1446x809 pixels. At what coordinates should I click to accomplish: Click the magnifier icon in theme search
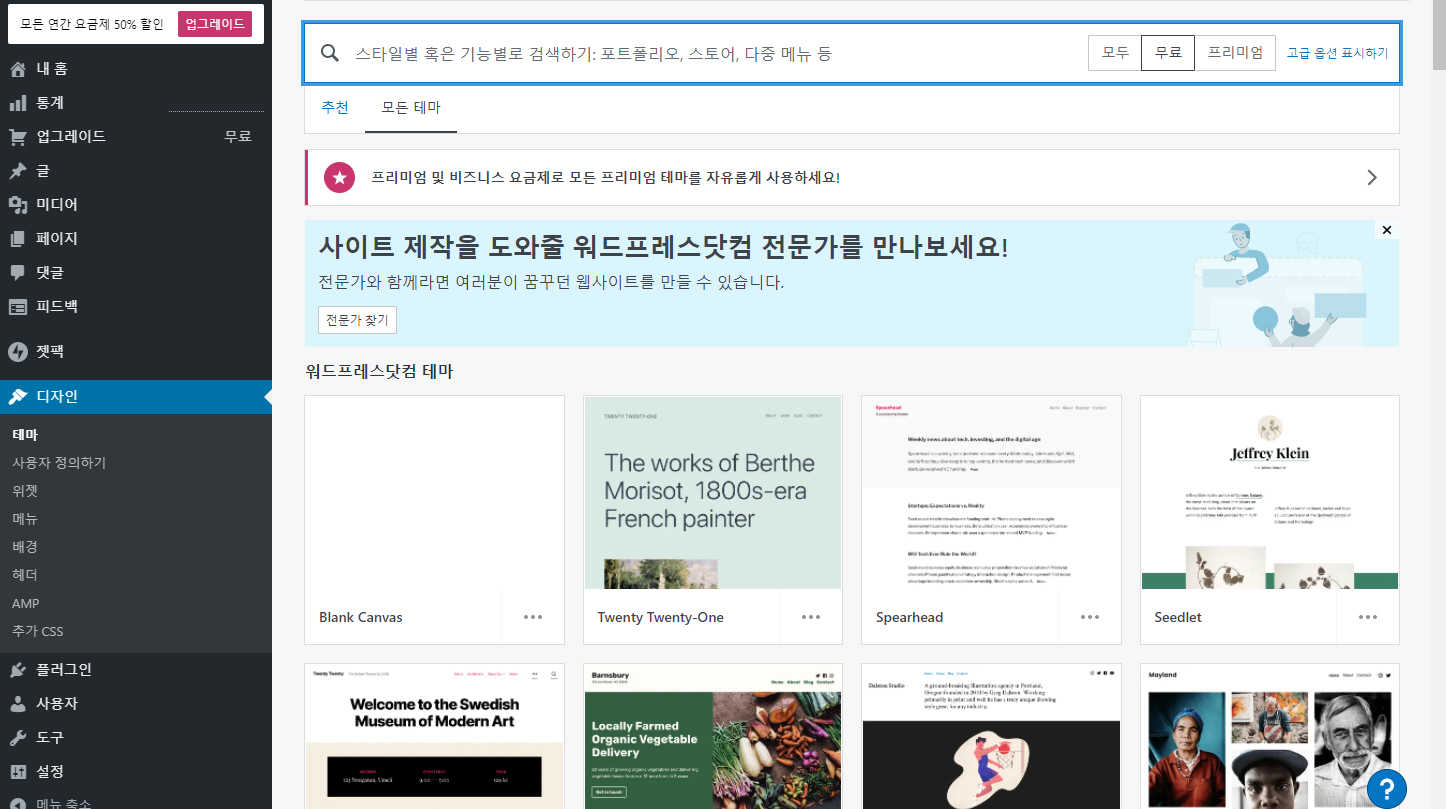[330, 53]
